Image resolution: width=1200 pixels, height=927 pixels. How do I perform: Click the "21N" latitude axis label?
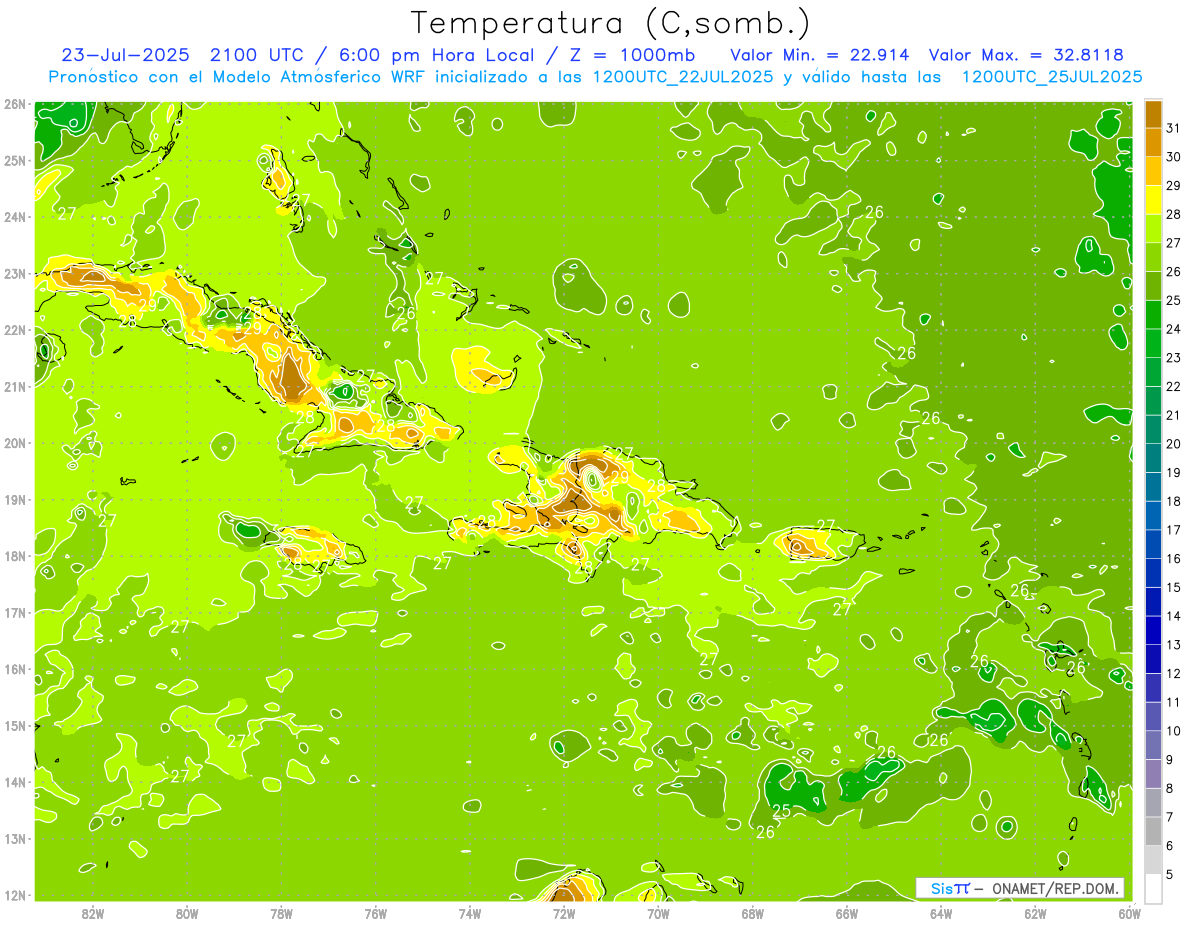[x=14, y=387]
